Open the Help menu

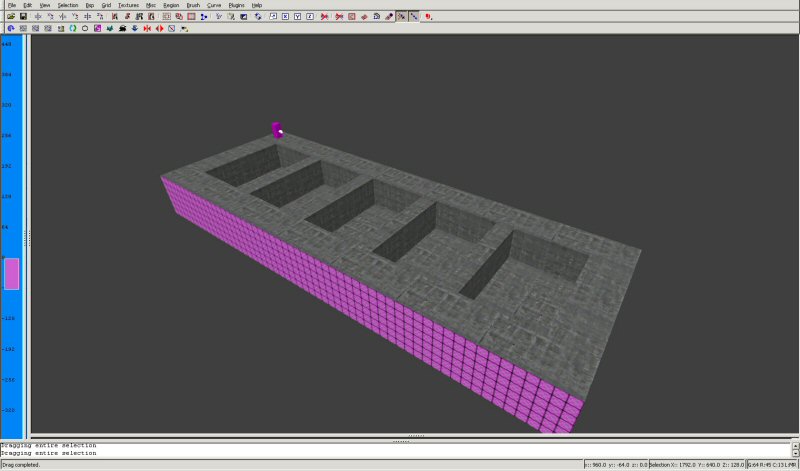[257, 5]
